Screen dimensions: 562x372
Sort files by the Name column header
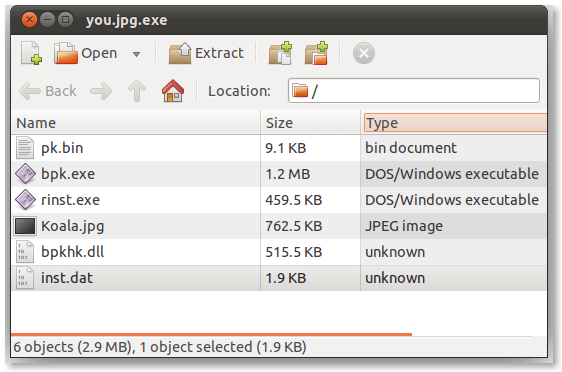click(x=136, y=123)
